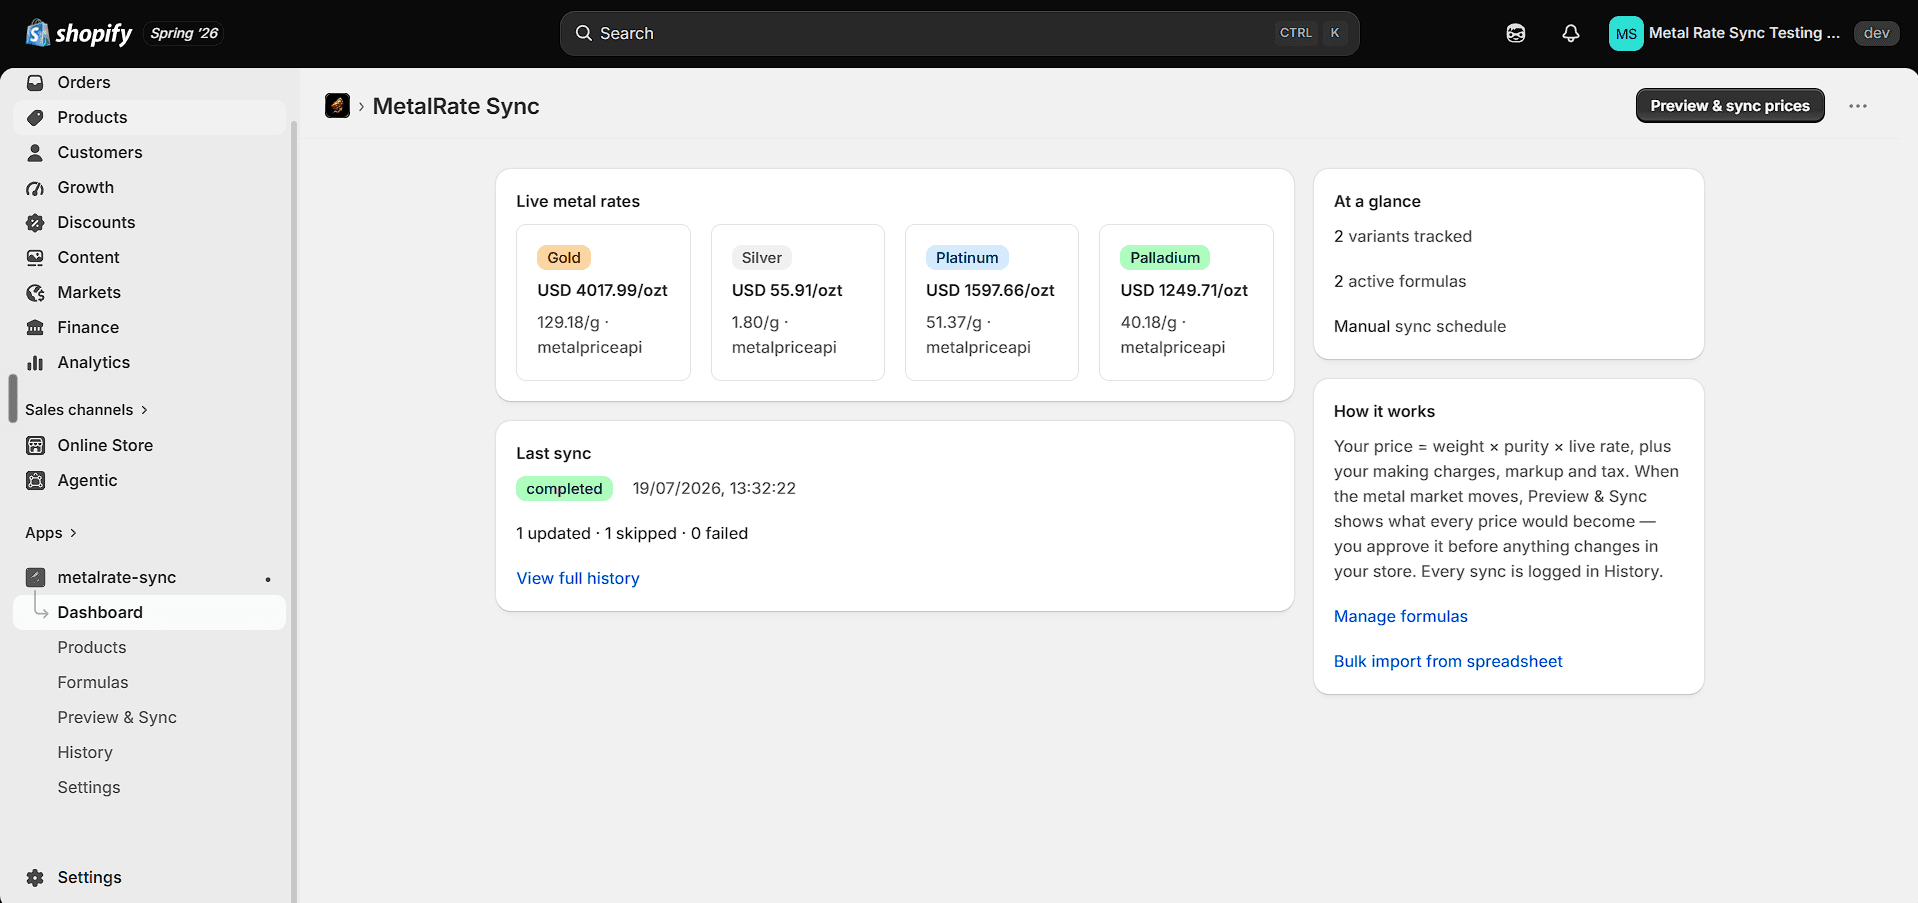
Task: Click '1 updated · 1 skipped · 0 failed'
Action: pos(632,533)
